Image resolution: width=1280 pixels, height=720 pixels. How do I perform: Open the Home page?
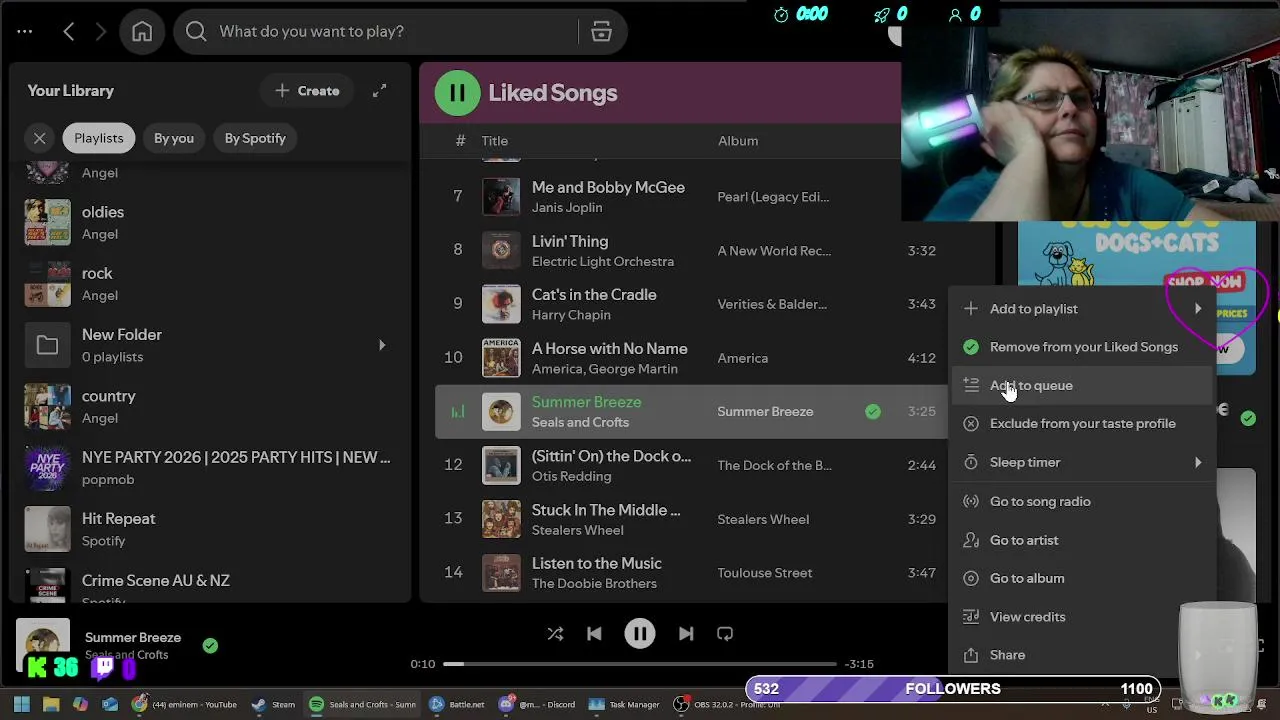pos(142,31)
